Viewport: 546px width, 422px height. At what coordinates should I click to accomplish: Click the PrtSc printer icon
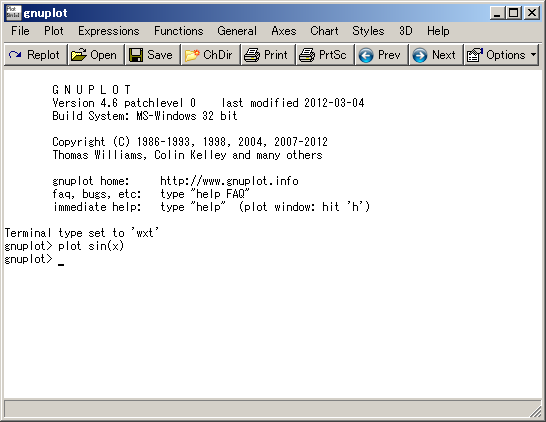307,55
